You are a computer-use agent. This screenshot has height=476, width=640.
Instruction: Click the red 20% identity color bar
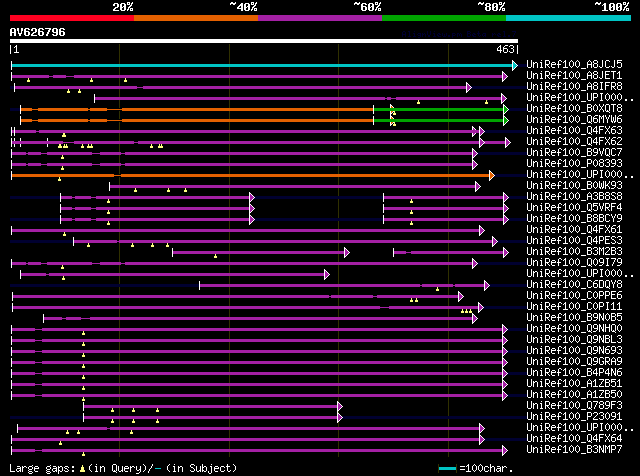click(72, 18)
